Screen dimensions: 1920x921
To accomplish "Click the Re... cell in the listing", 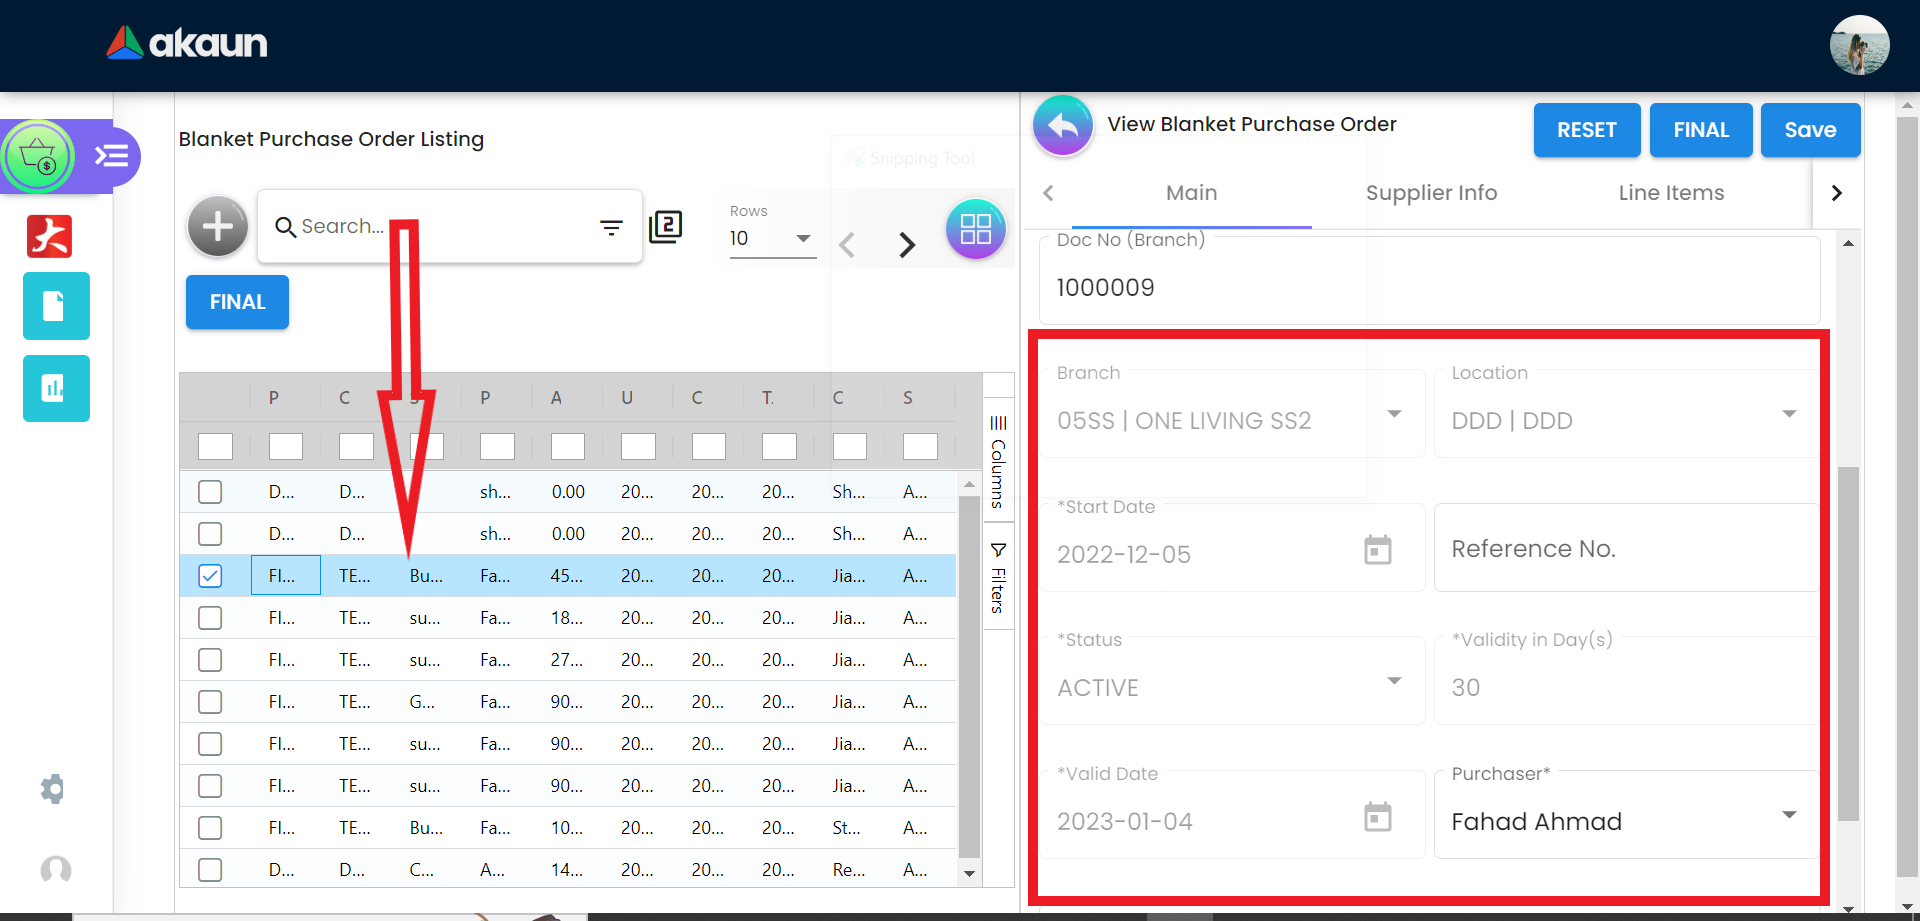I will tap(849, 870).
